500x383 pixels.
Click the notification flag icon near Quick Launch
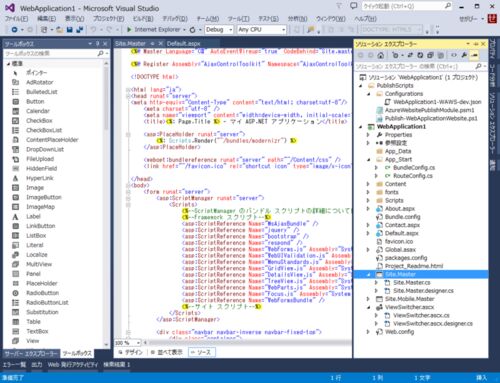339,6
